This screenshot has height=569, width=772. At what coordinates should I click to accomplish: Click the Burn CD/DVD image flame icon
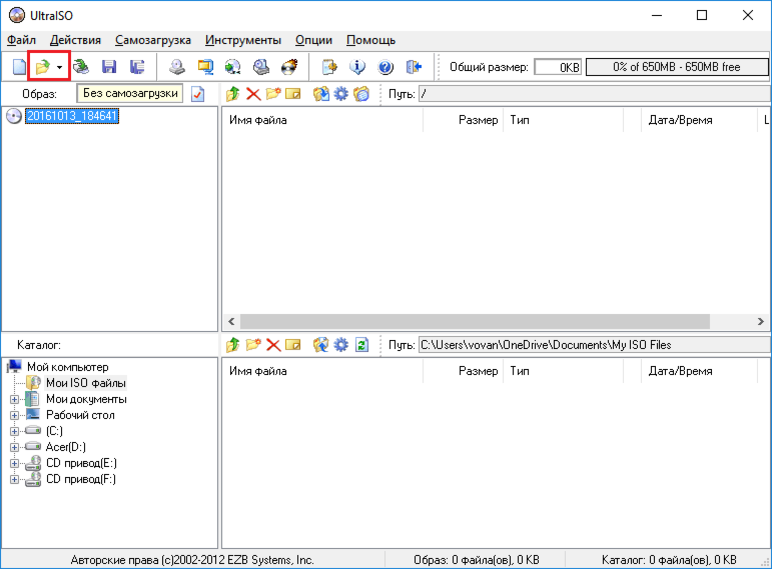(x=290, y=67)
